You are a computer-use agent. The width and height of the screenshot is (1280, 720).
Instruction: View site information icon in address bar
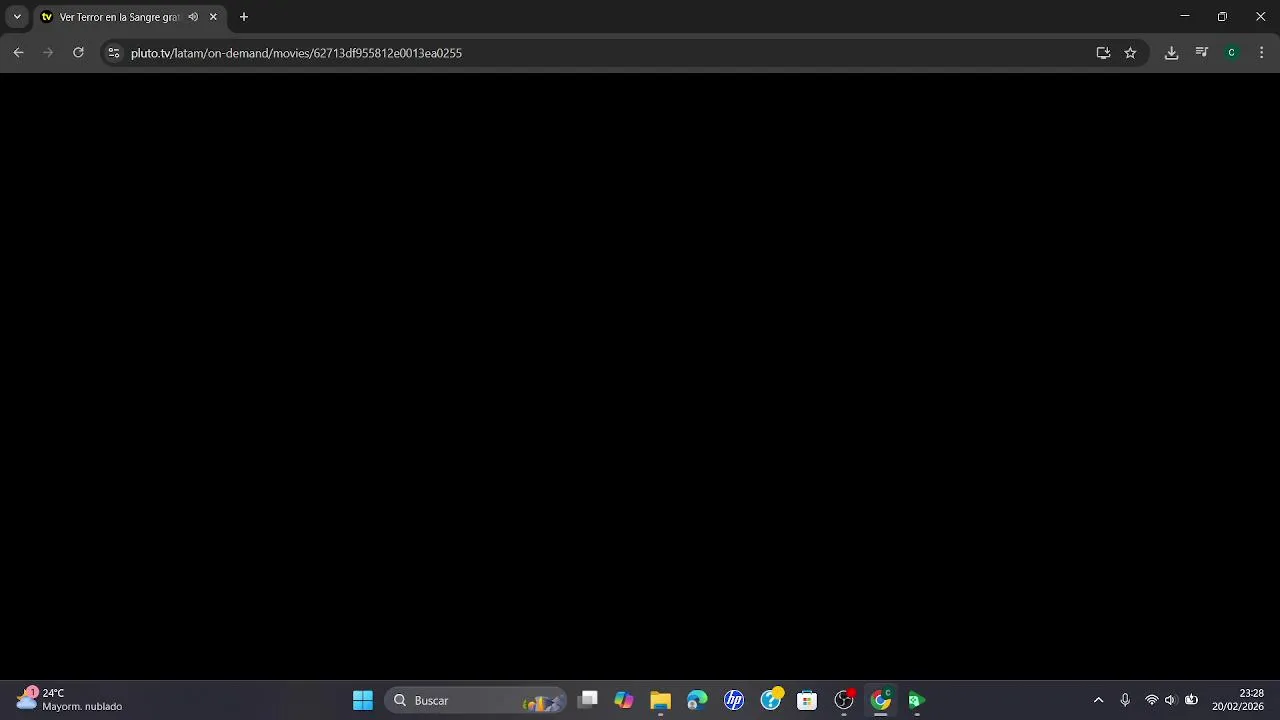(x=114, y=53)
